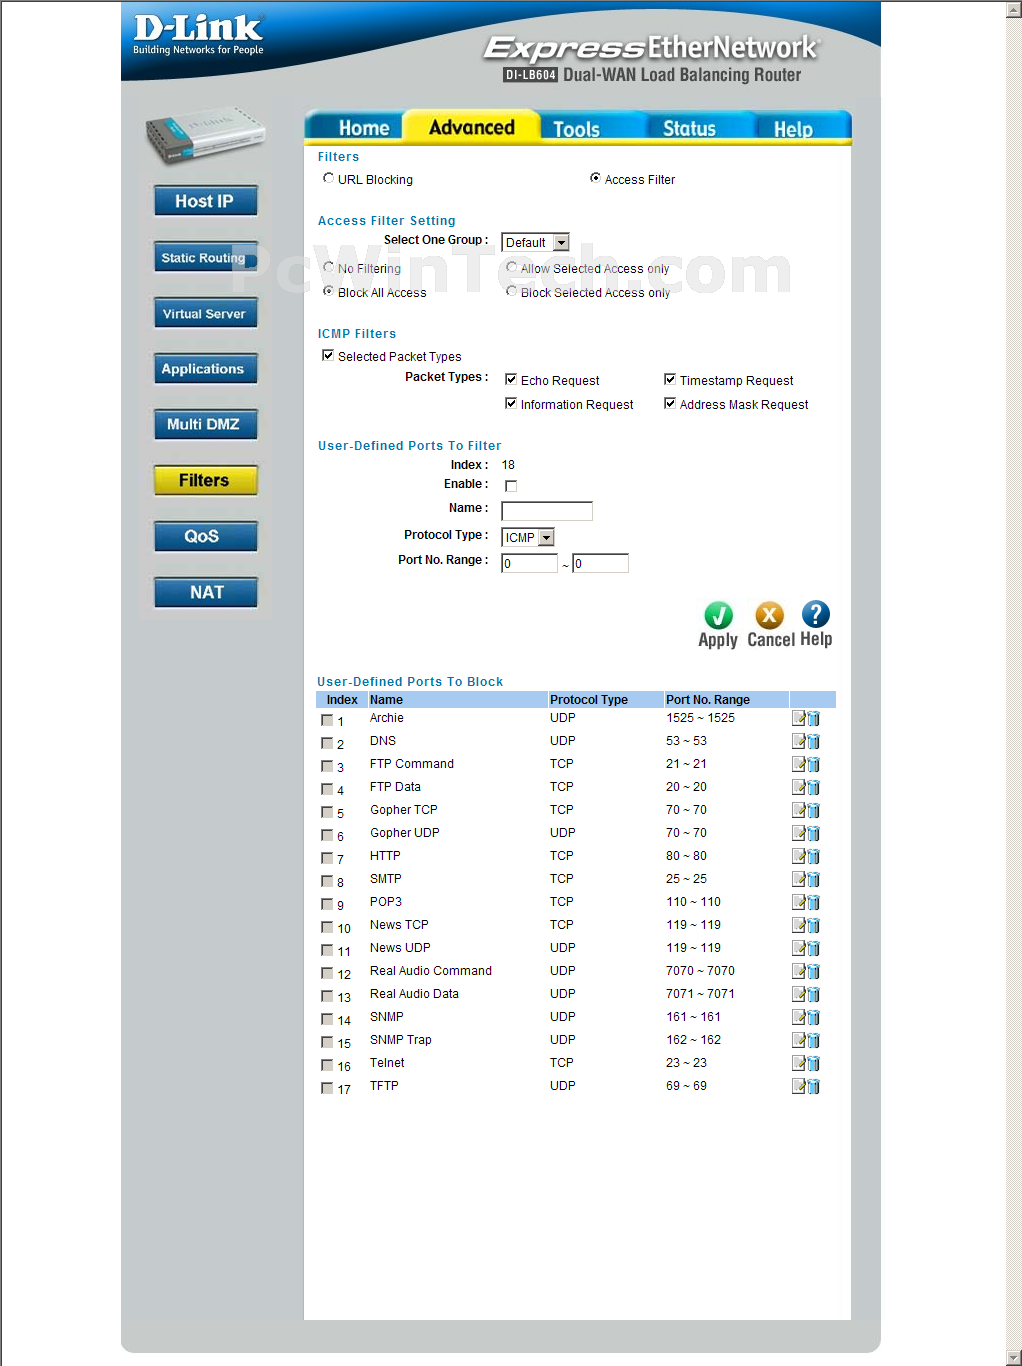Screen dimensions: 1022x1366
Task: Uncheck the Echo Request checkbox
Action: (511, 379)
